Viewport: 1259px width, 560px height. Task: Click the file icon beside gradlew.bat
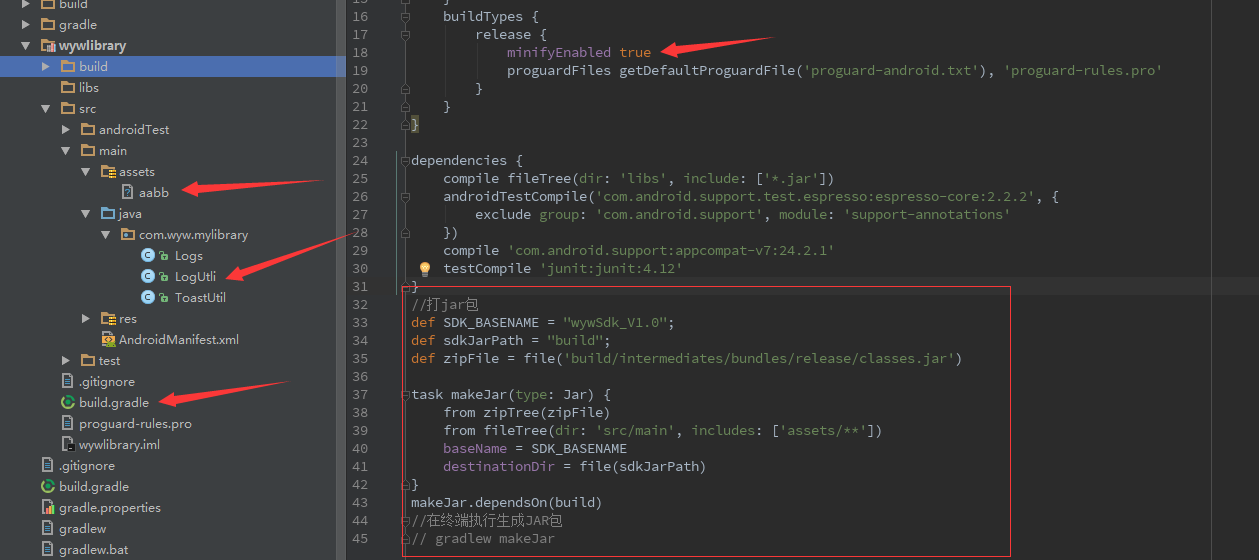[48, 549]
